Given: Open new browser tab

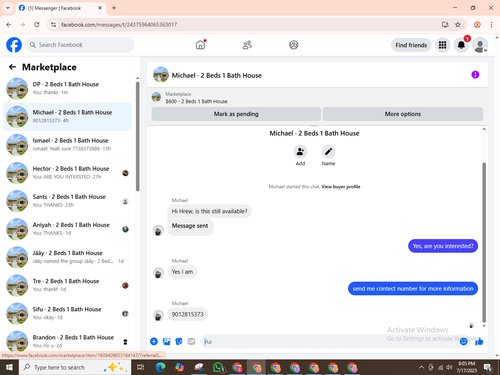Looking at the screenshot, I should point(114,8).
